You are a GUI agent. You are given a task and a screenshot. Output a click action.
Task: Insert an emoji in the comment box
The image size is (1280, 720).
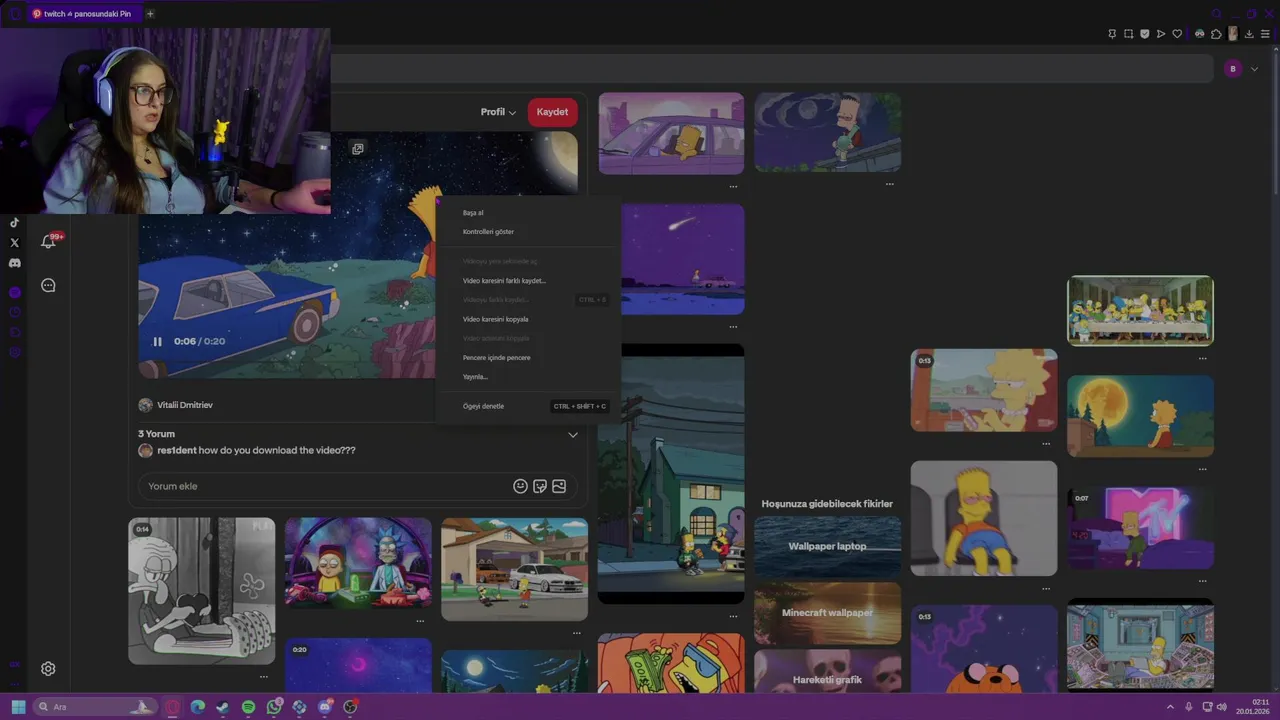pos(520,486)
